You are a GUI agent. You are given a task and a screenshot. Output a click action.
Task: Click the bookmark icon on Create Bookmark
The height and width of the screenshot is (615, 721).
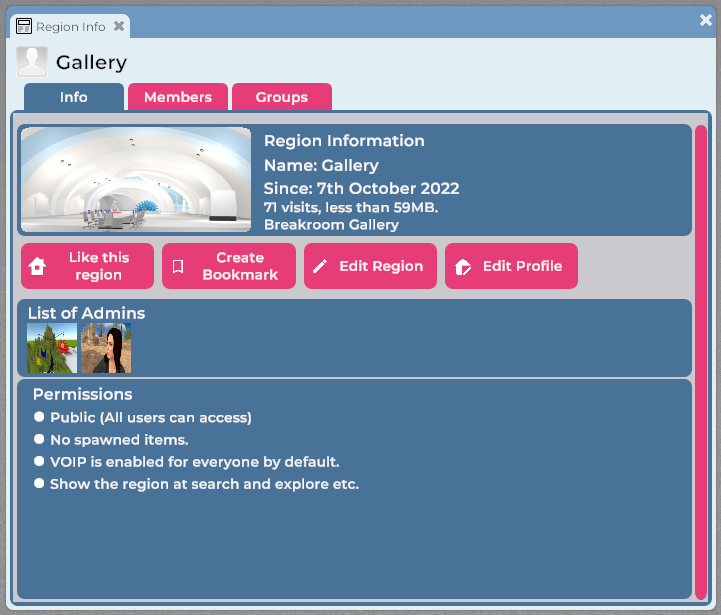tap(178, 266)
